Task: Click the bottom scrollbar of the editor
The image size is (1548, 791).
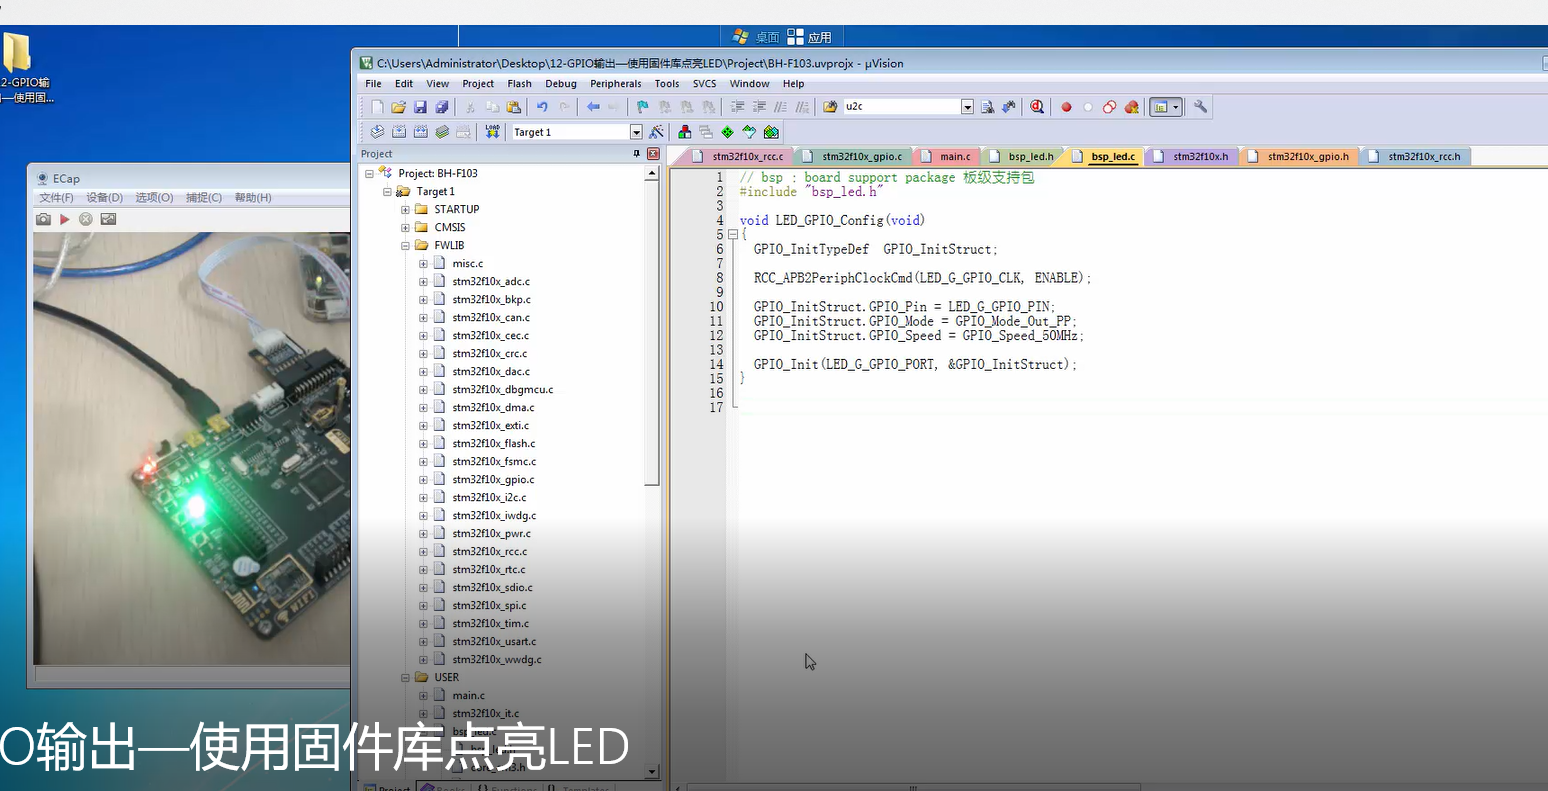Action: coord(912,788)
